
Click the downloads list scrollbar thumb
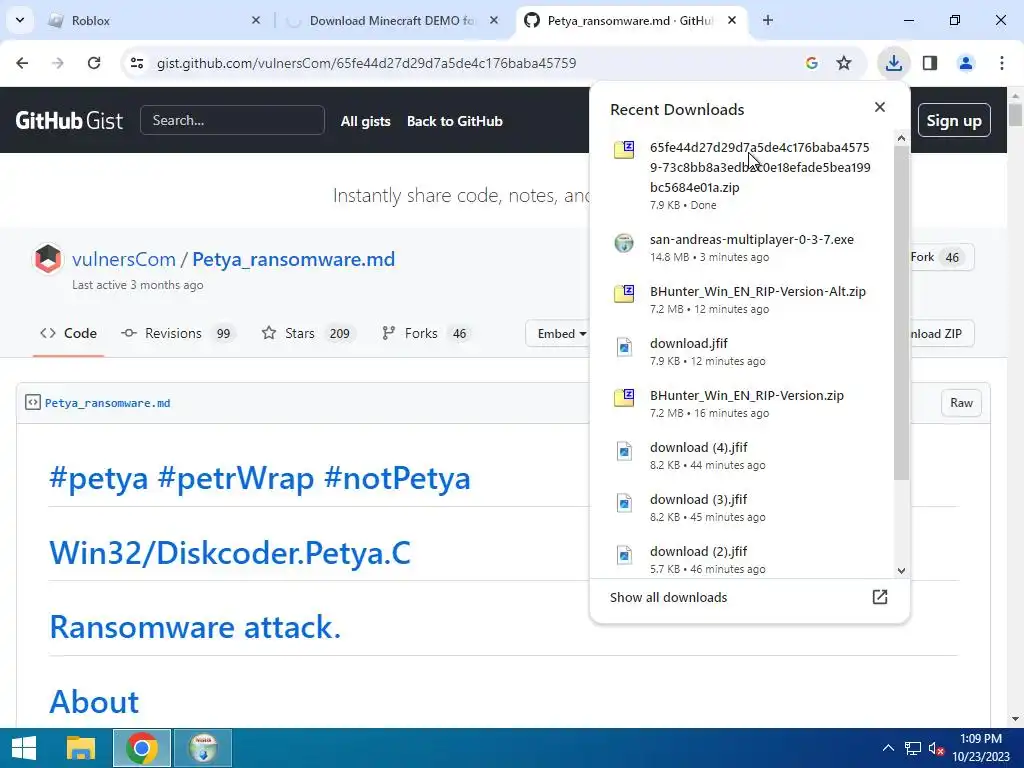pyautogui.click(x=901, y=312)
